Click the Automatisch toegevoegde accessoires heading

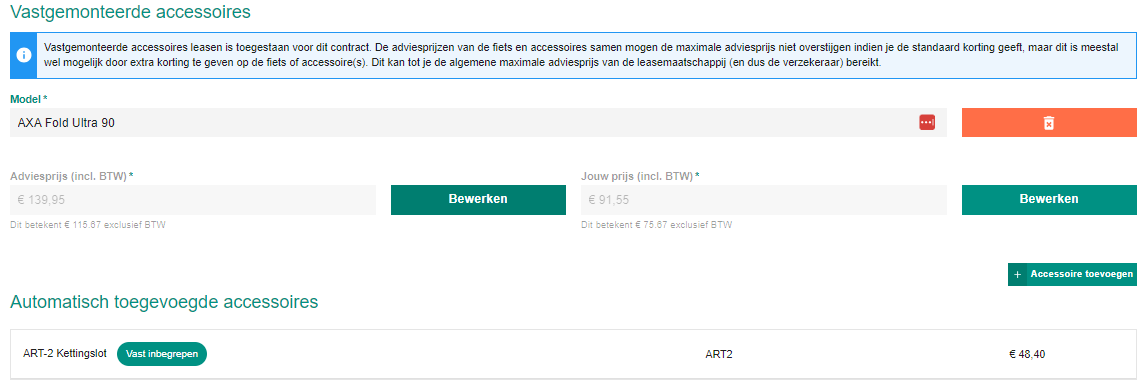point(164,301)
